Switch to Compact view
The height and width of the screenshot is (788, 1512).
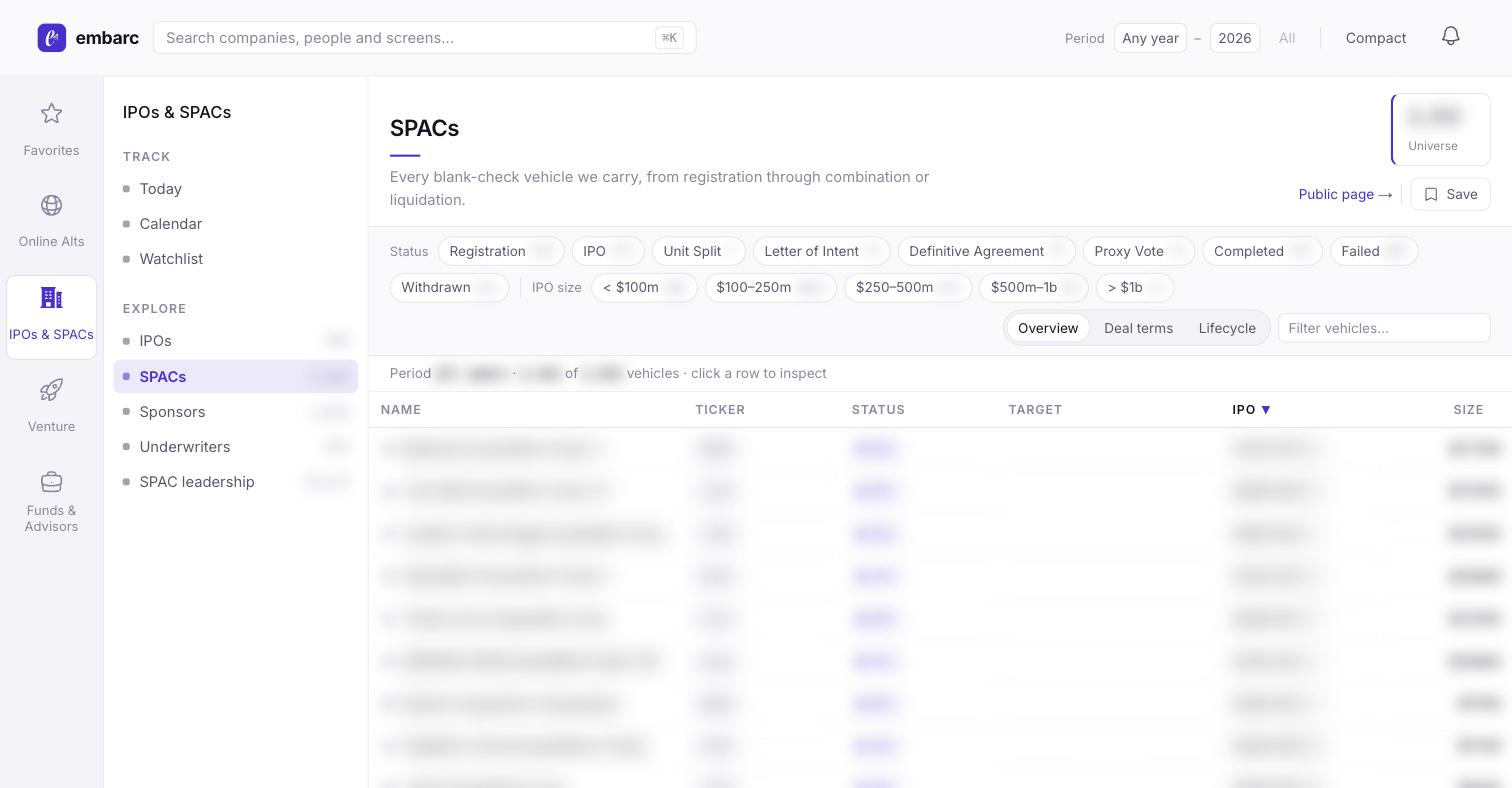pyautogui.click(x=1376, y=38)
